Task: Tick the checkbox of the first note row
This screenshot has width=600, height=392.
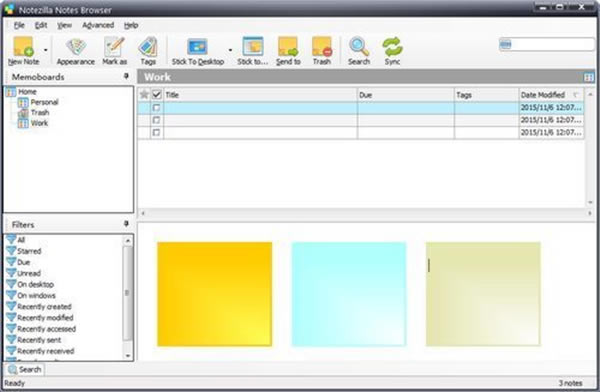Action: click(156, 108)
